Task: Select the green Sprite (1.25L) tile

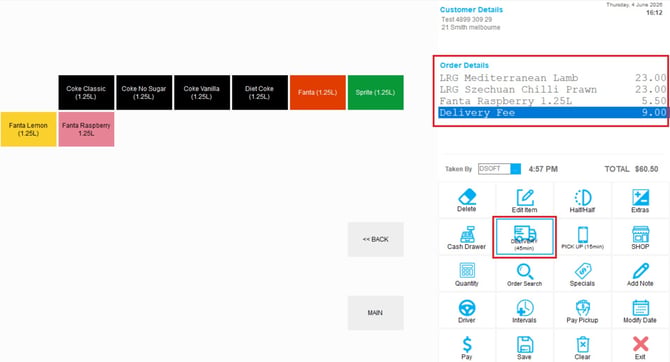Action: click(x=376, y=92)
